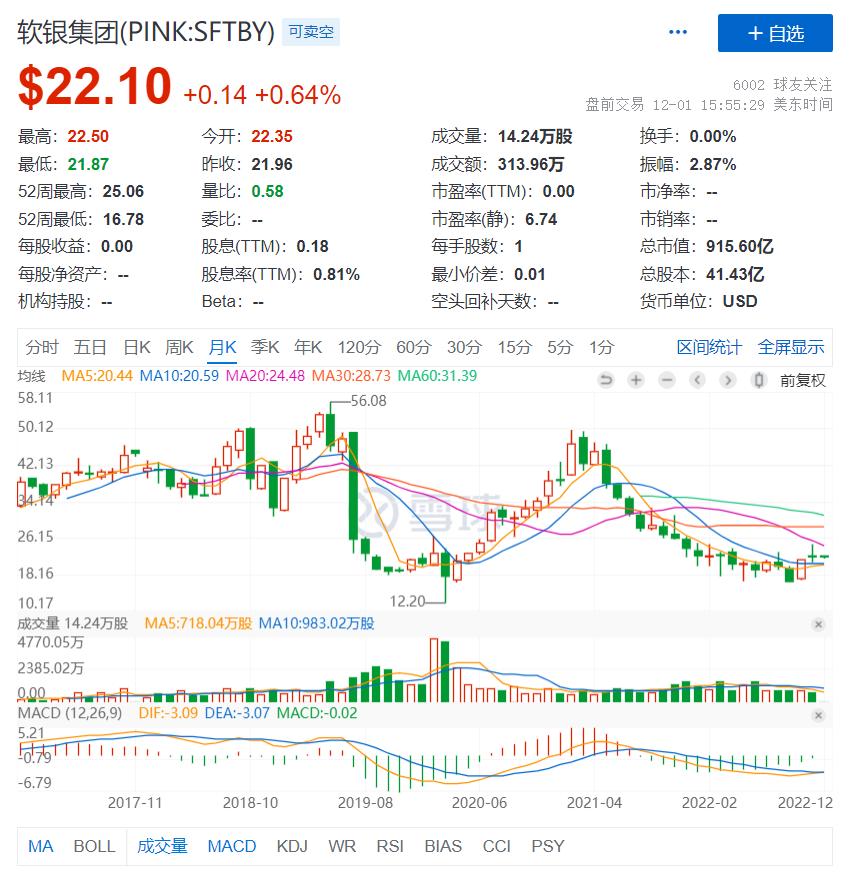The image size is (856, 872).
Task: Click the stock title 软银集团(PINK:SFTBY)
Action: (x=146, y=32)
